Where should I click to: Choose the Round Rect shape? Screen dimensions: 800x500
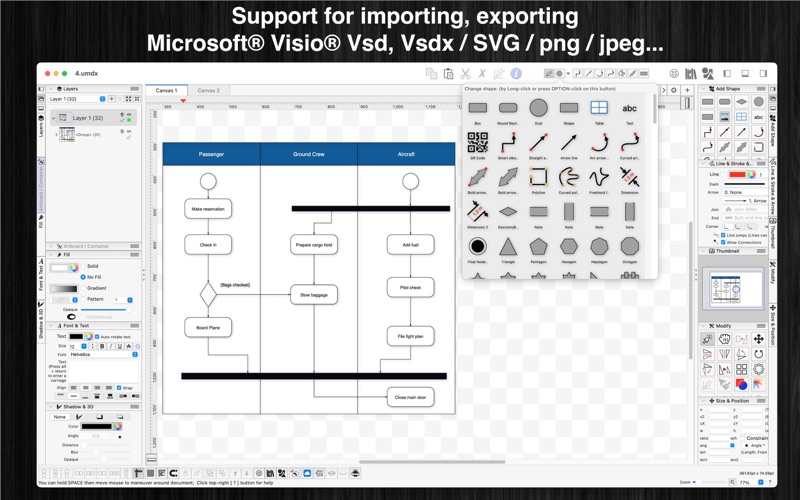coord(508,108)
